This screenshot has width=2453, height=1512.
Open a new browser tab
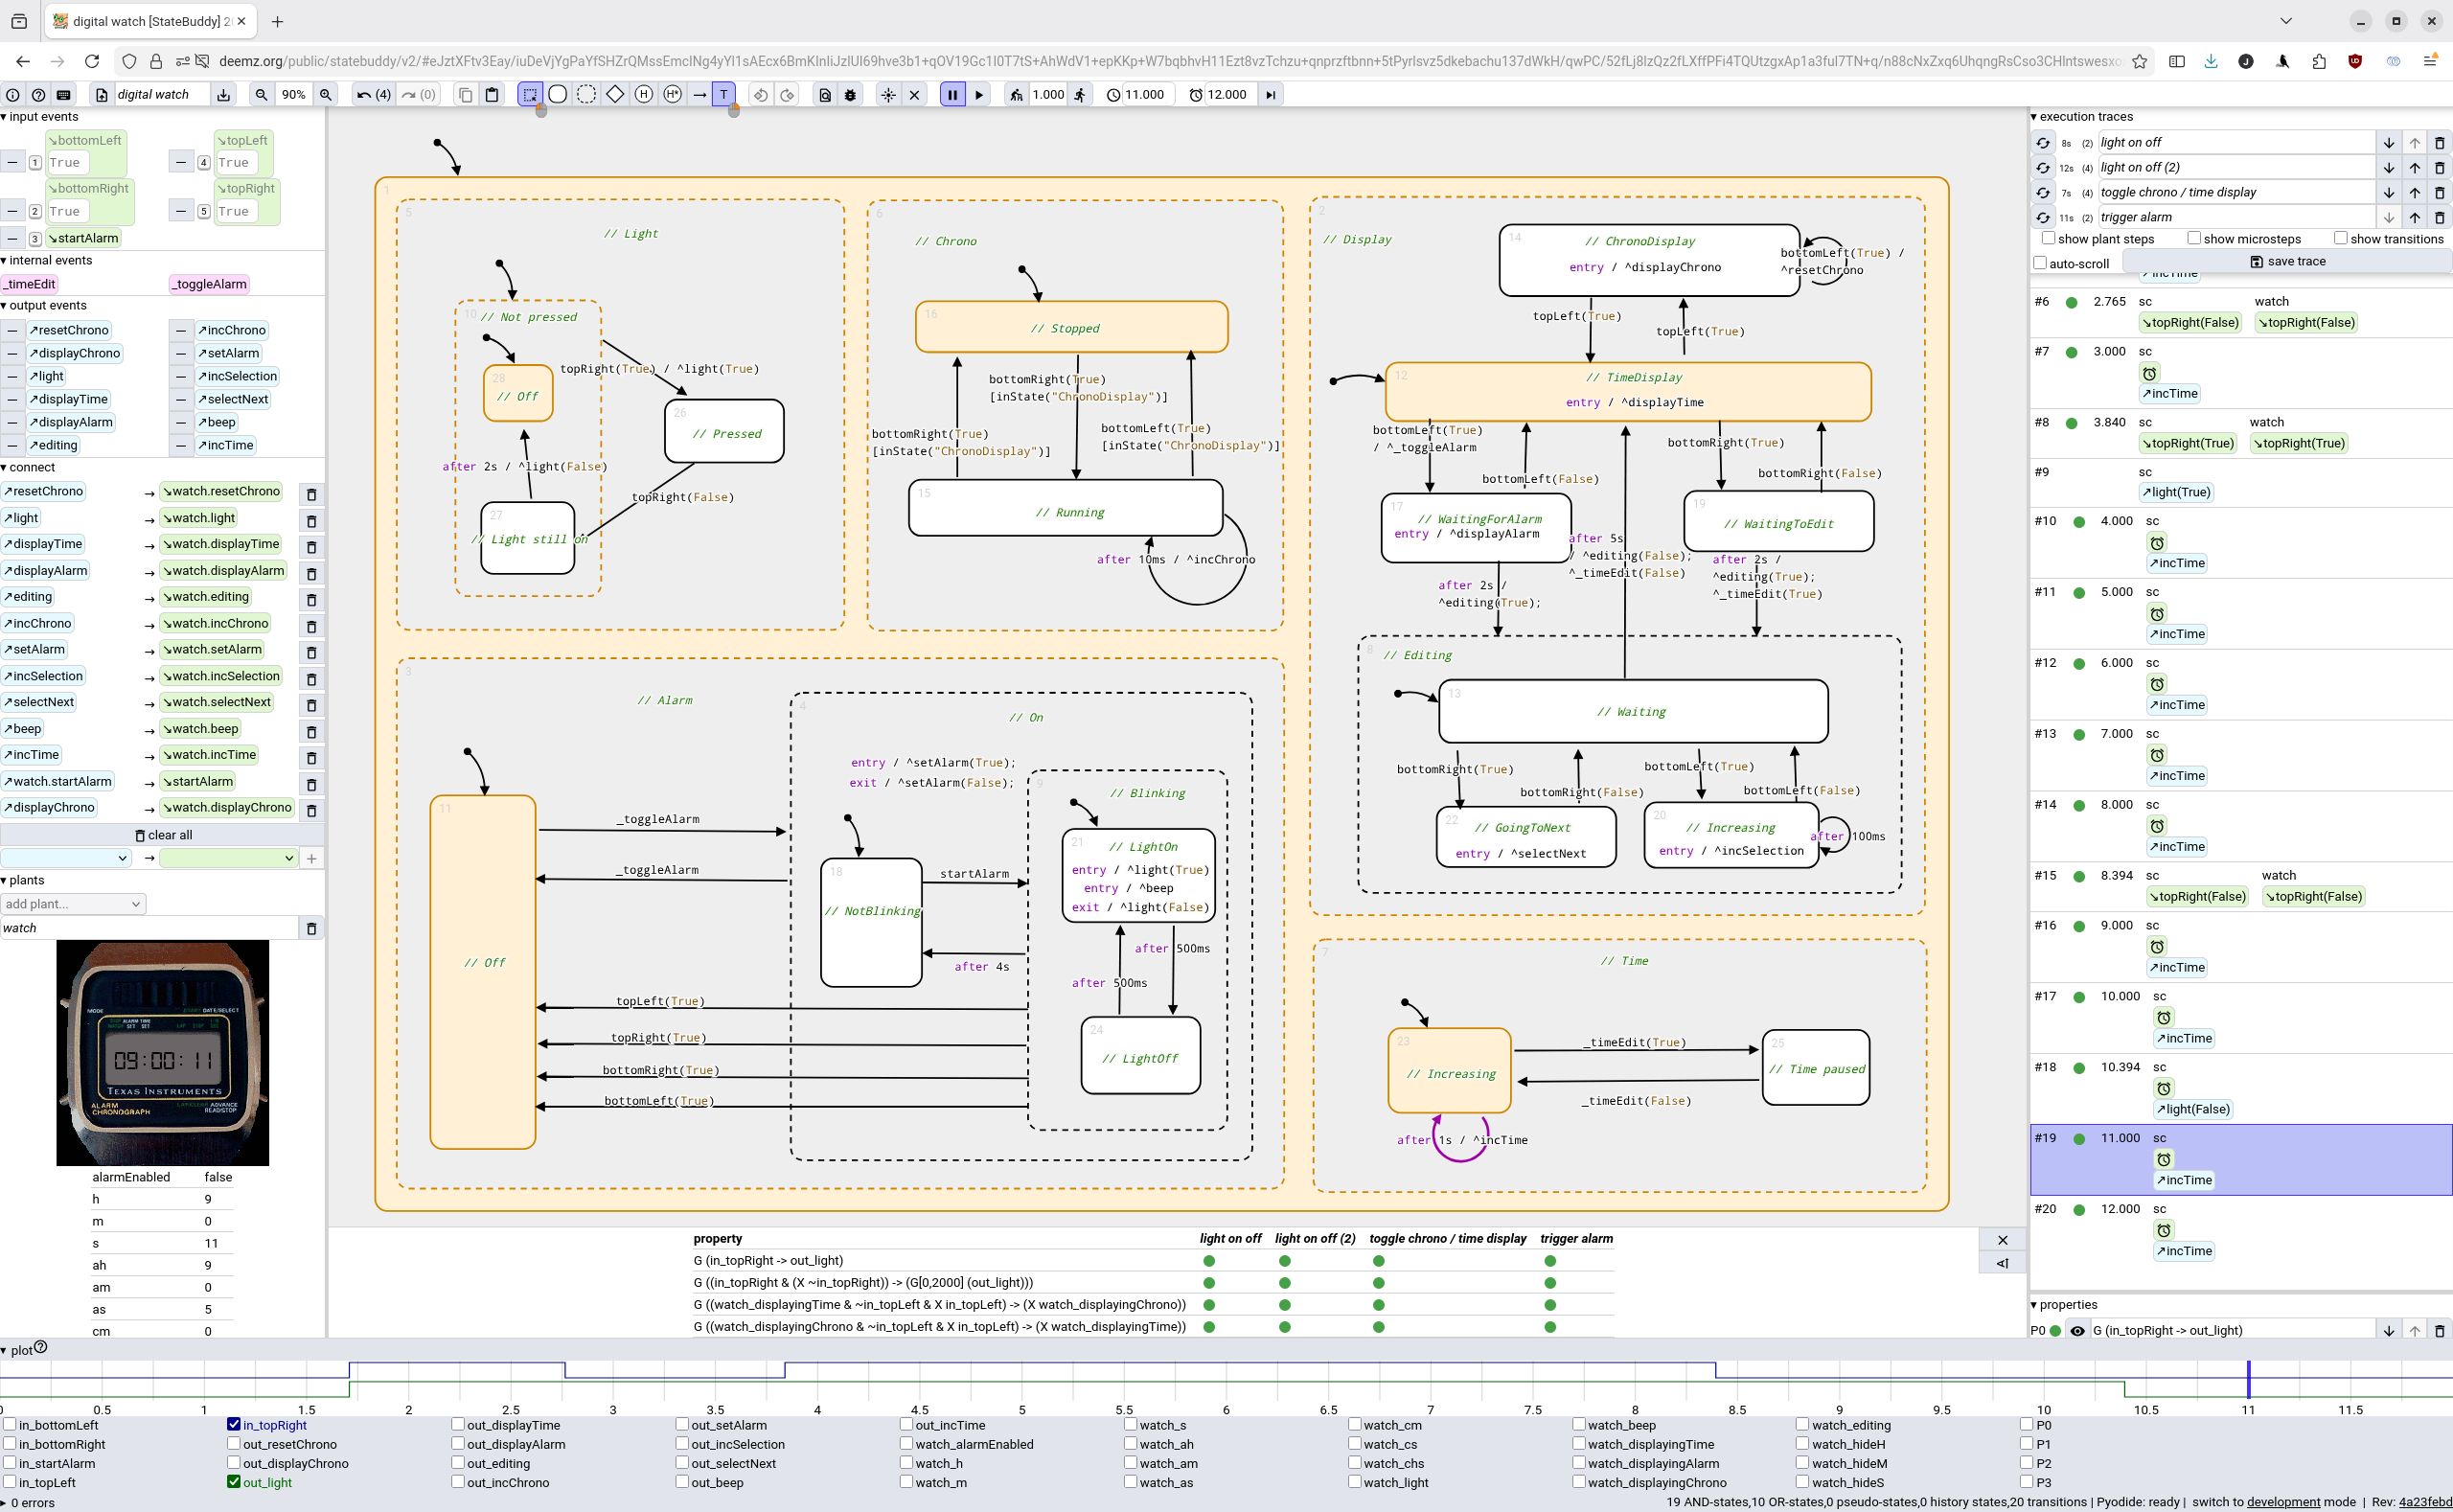277,21
